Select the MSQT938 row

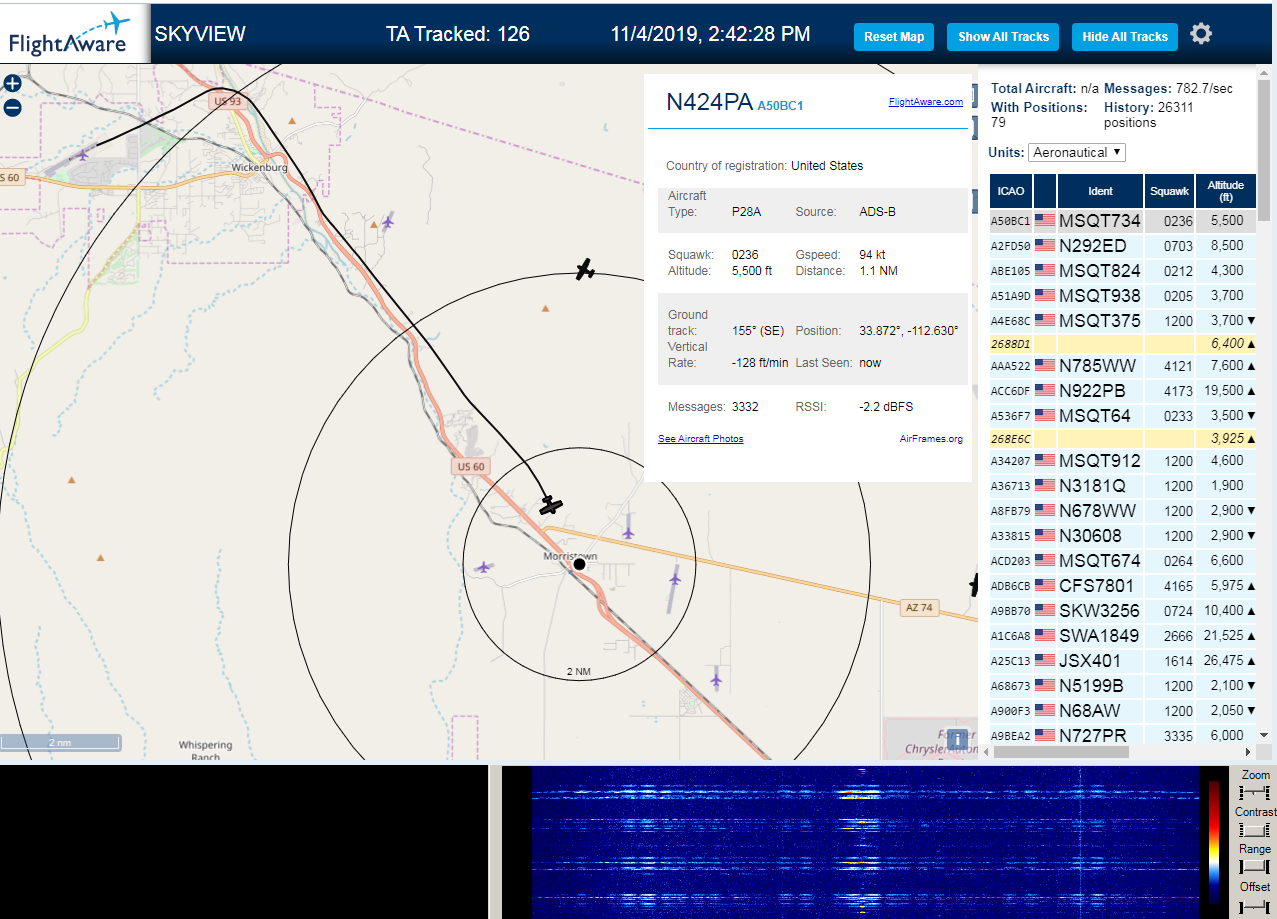click(1123, 295)
